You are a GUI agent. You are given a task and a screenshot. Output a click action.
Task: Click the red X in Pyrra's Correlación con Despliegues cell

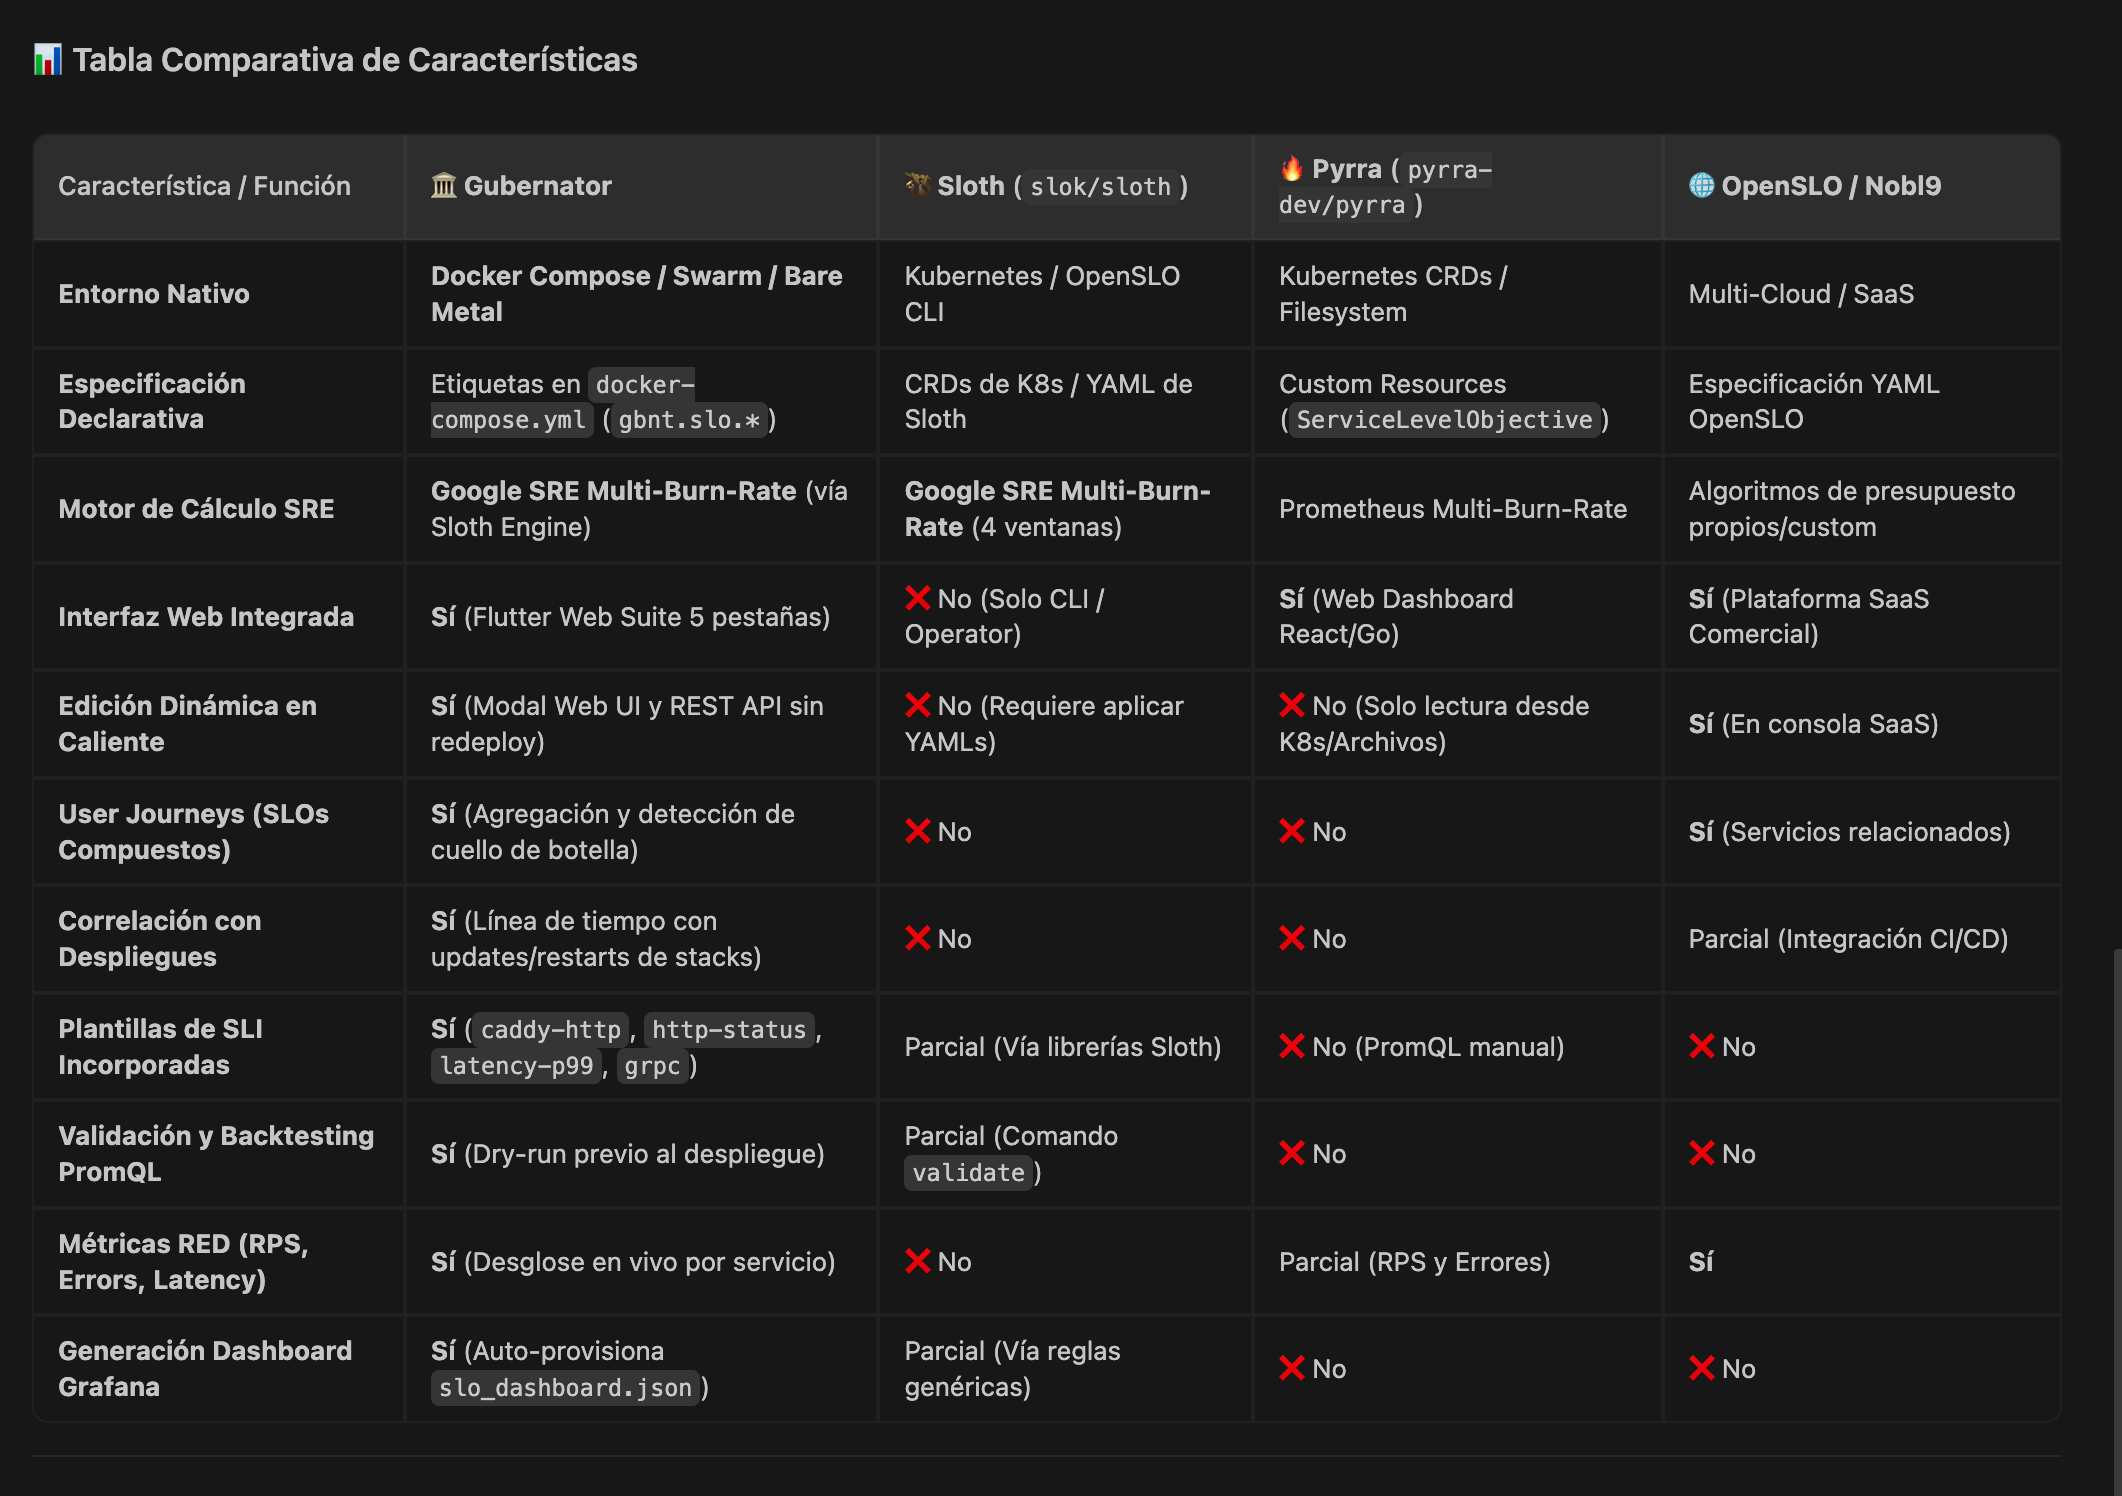click(1292, 938)
